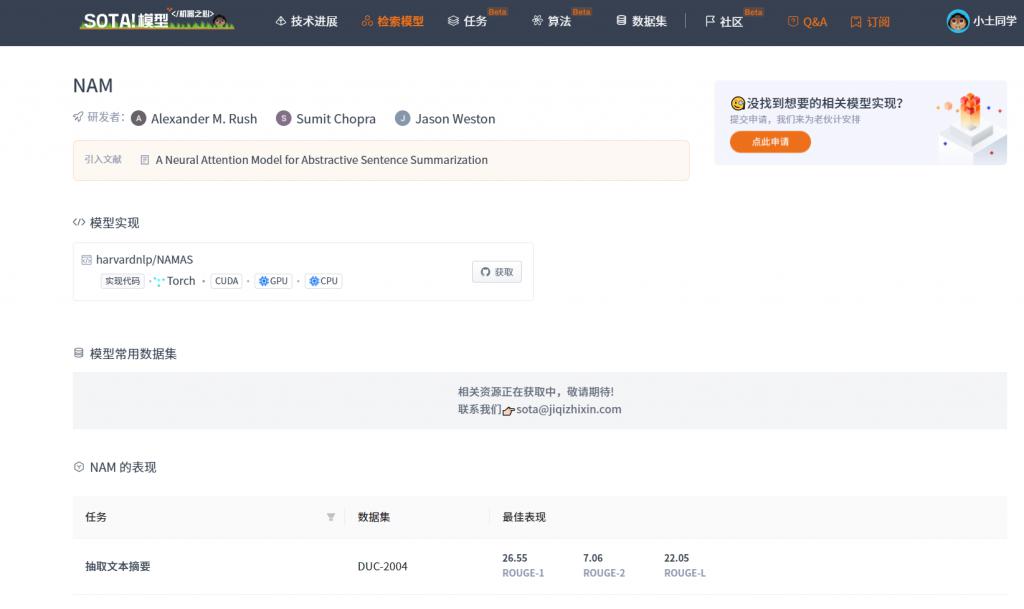This screenshot has width=1024, height=609.
Task: Click the 模型实现 code icon
Action: [79, 223]
